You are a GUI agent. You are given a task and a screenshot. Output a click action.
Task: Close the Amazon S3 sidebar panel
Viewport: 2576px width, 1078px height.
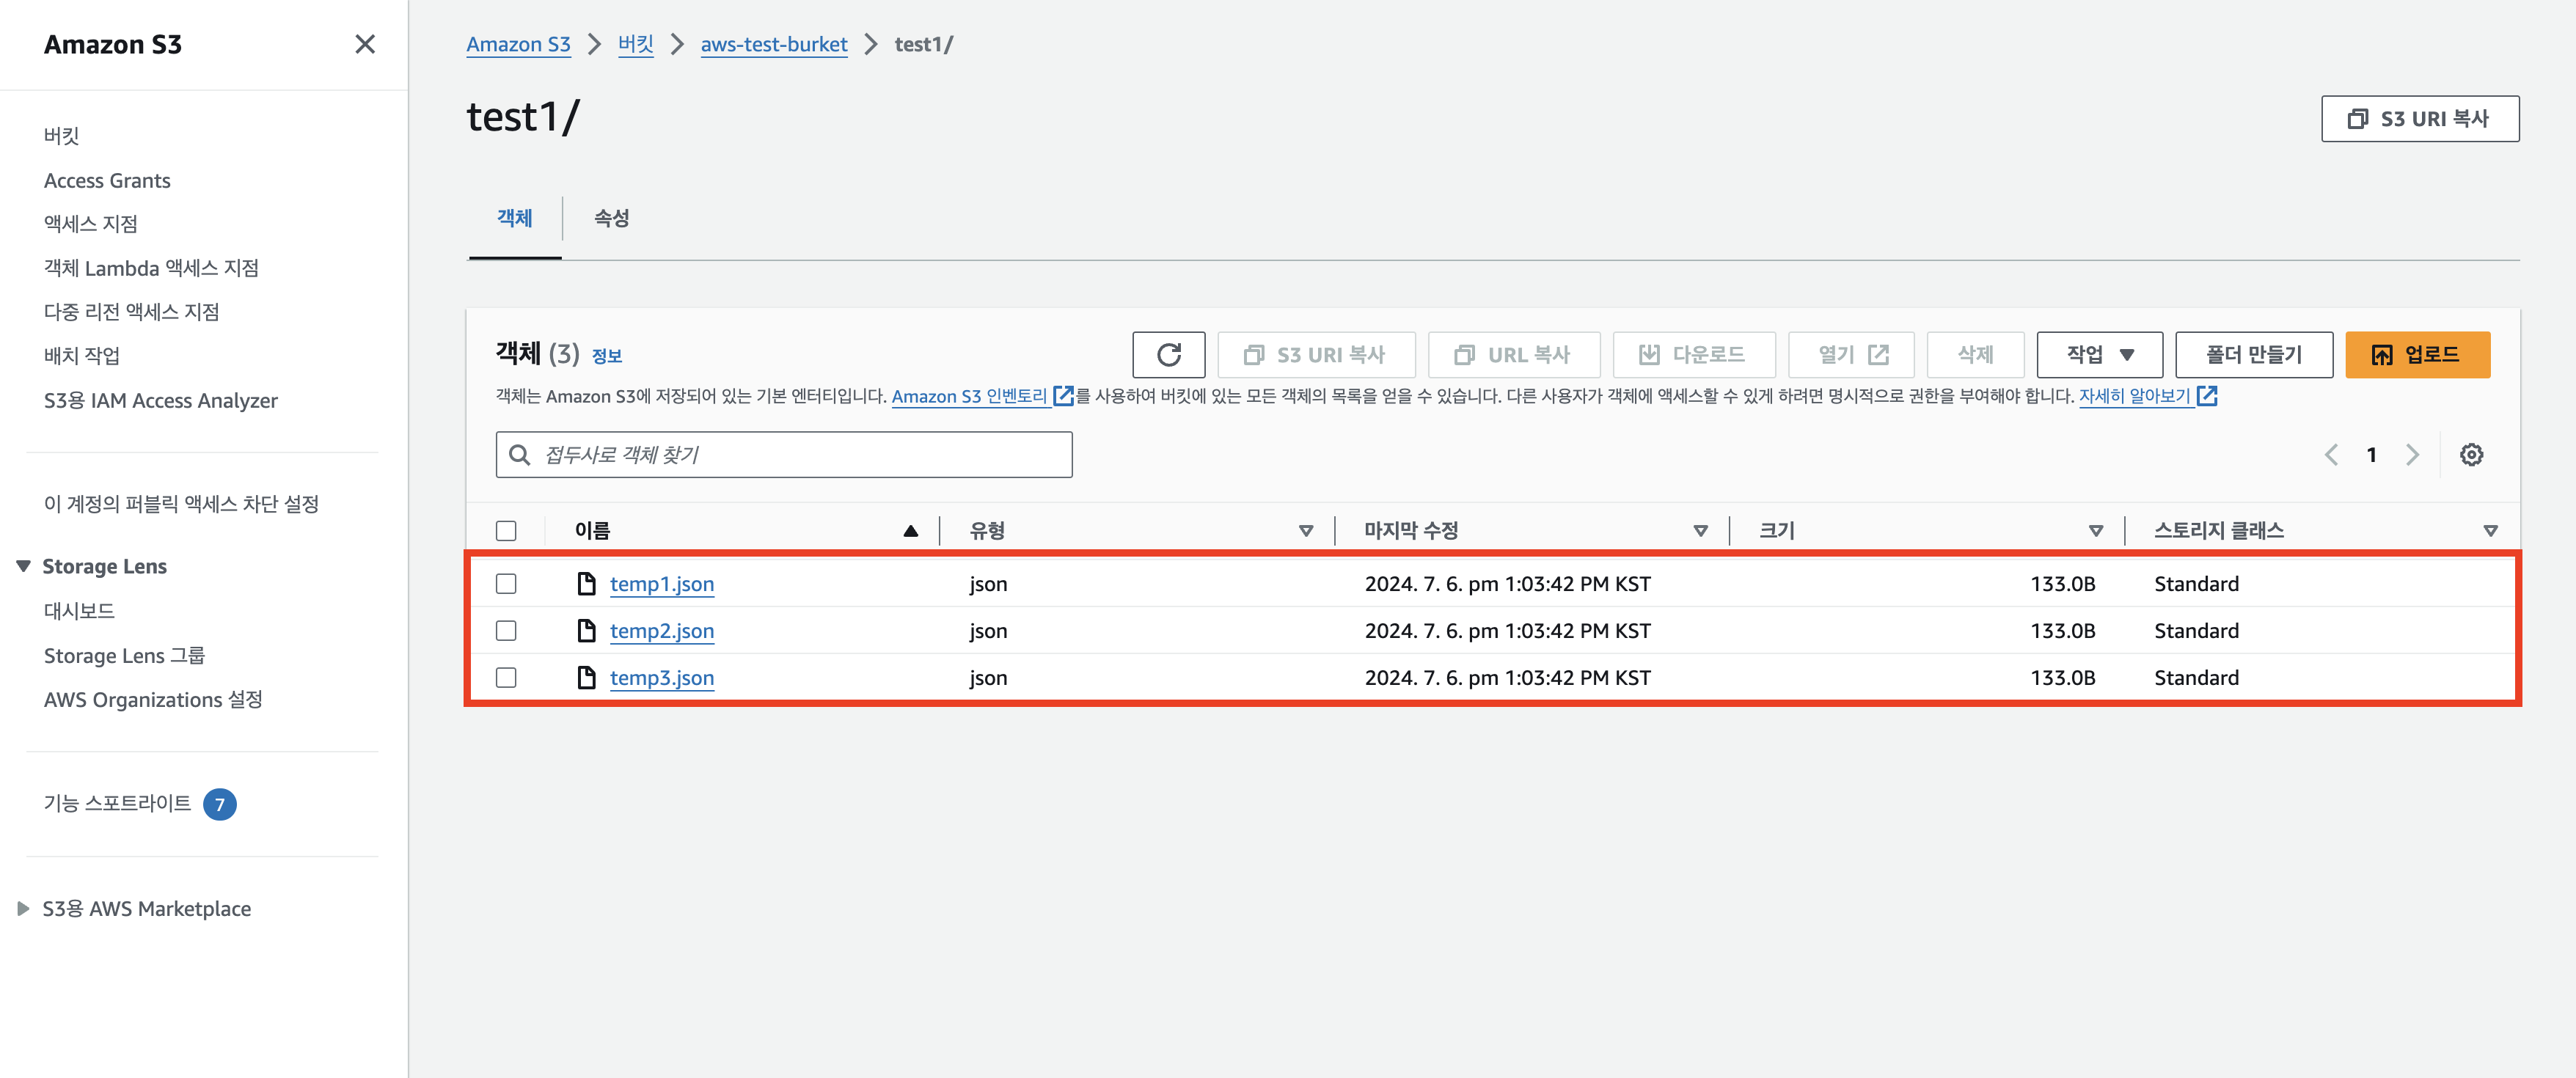click(365, 44)
